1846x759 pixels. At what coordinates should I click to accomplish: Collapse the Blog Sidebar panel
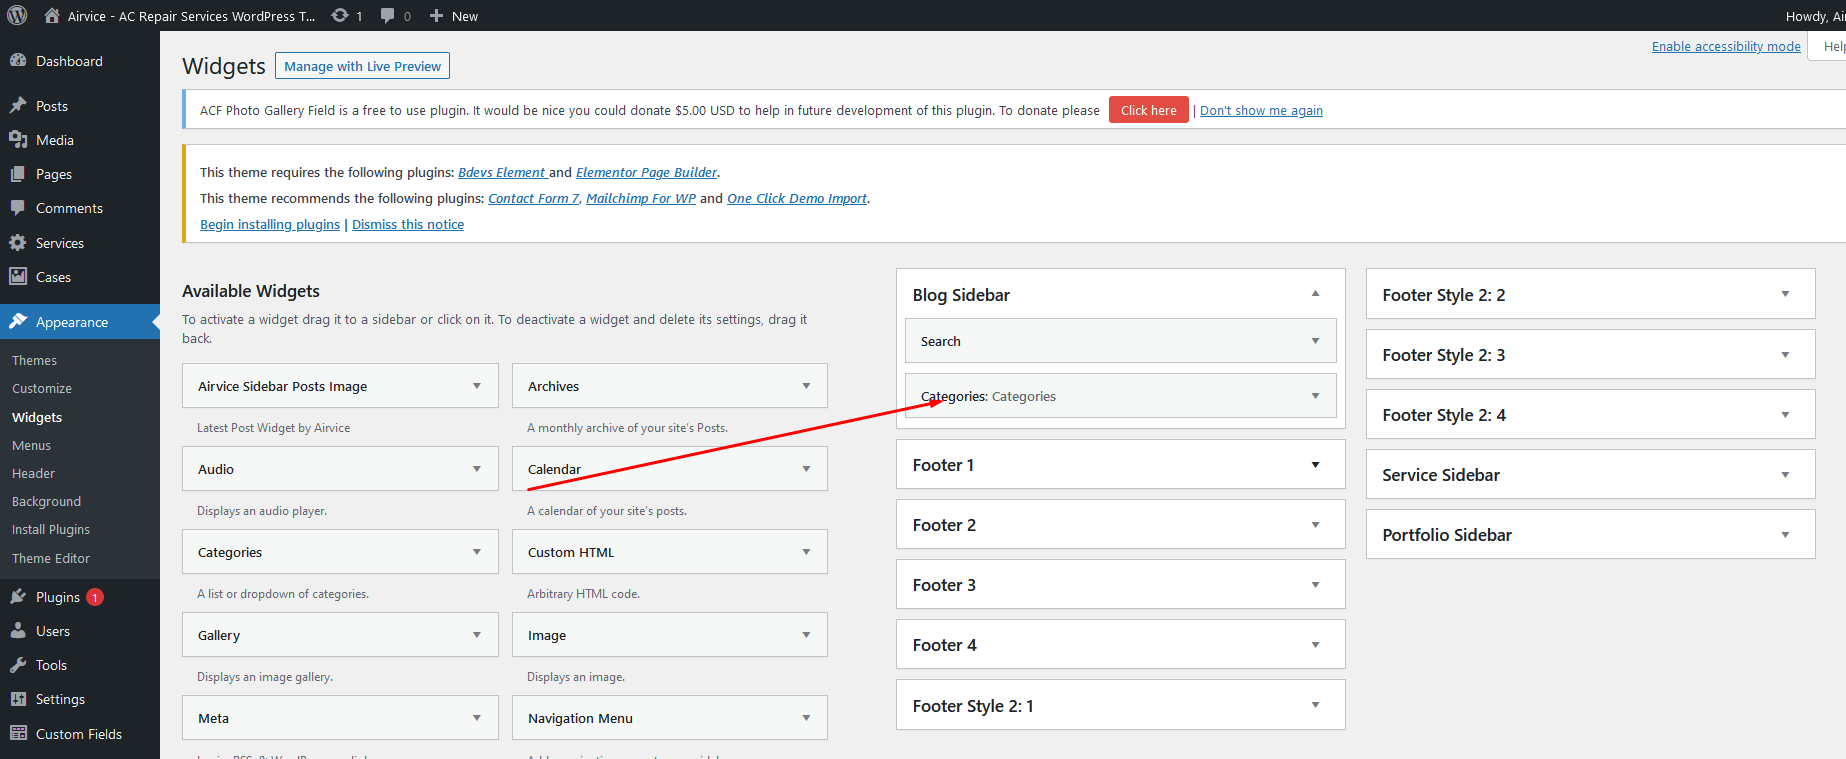coord(1315,294)
